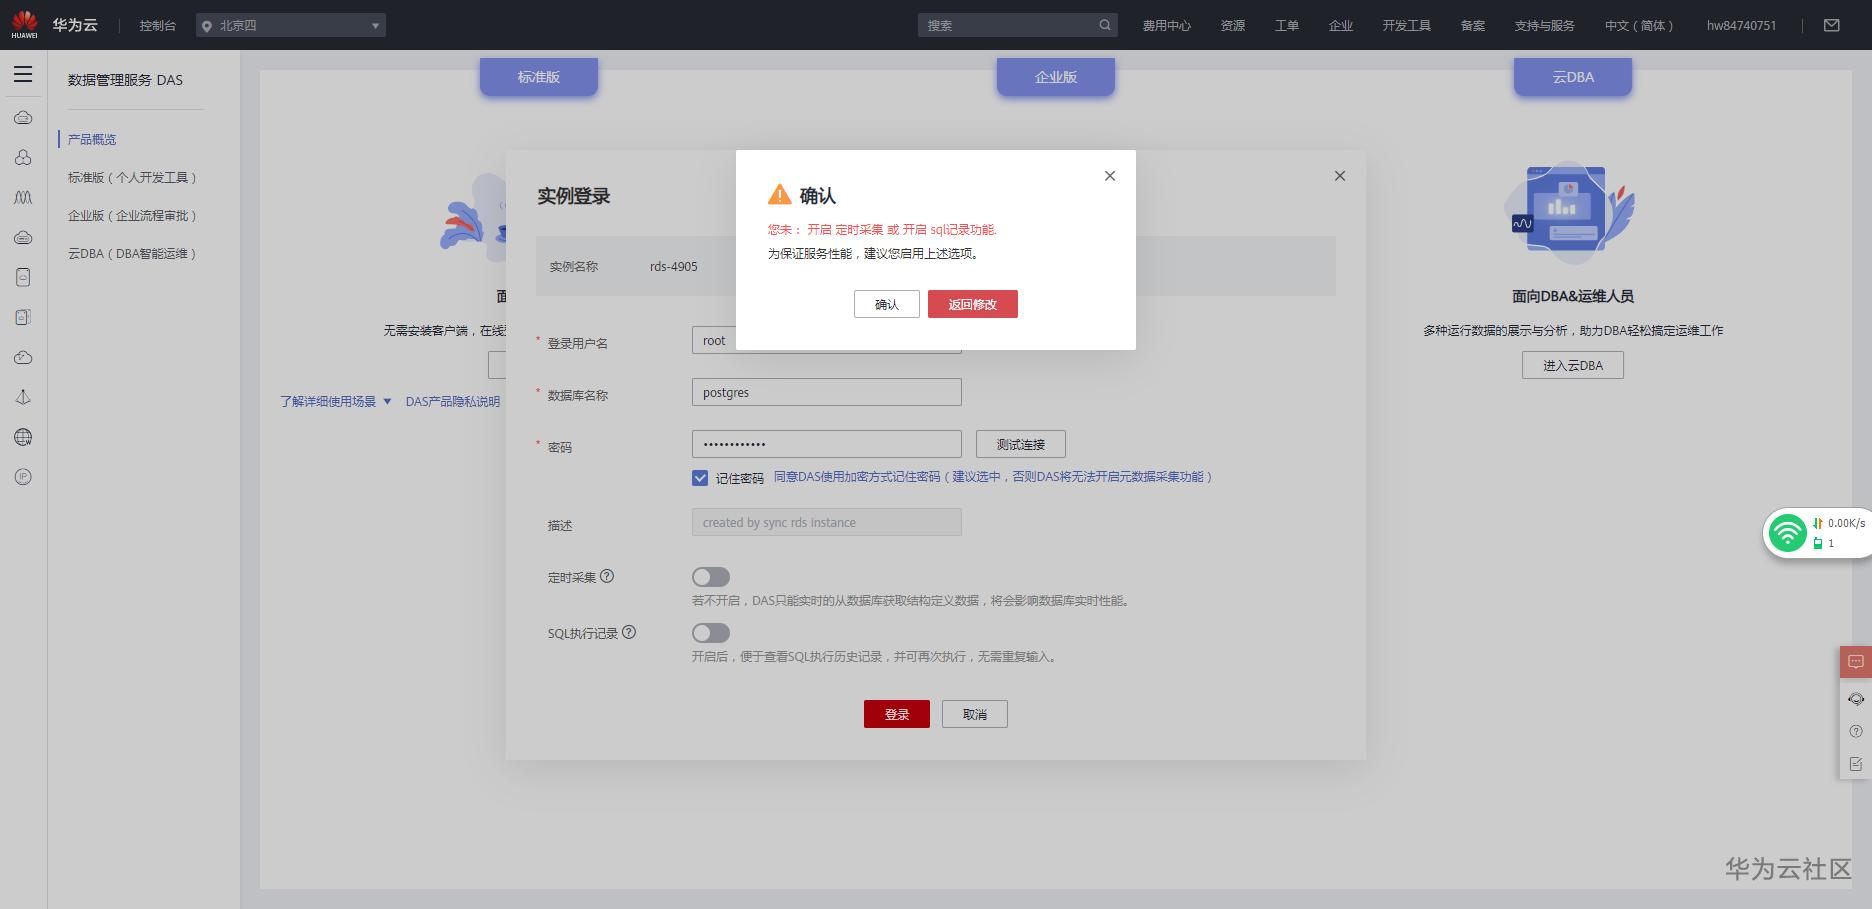Open 费用中心 in the top navigation
This screenshot has width=1872, height=909.
(1167, 25)
